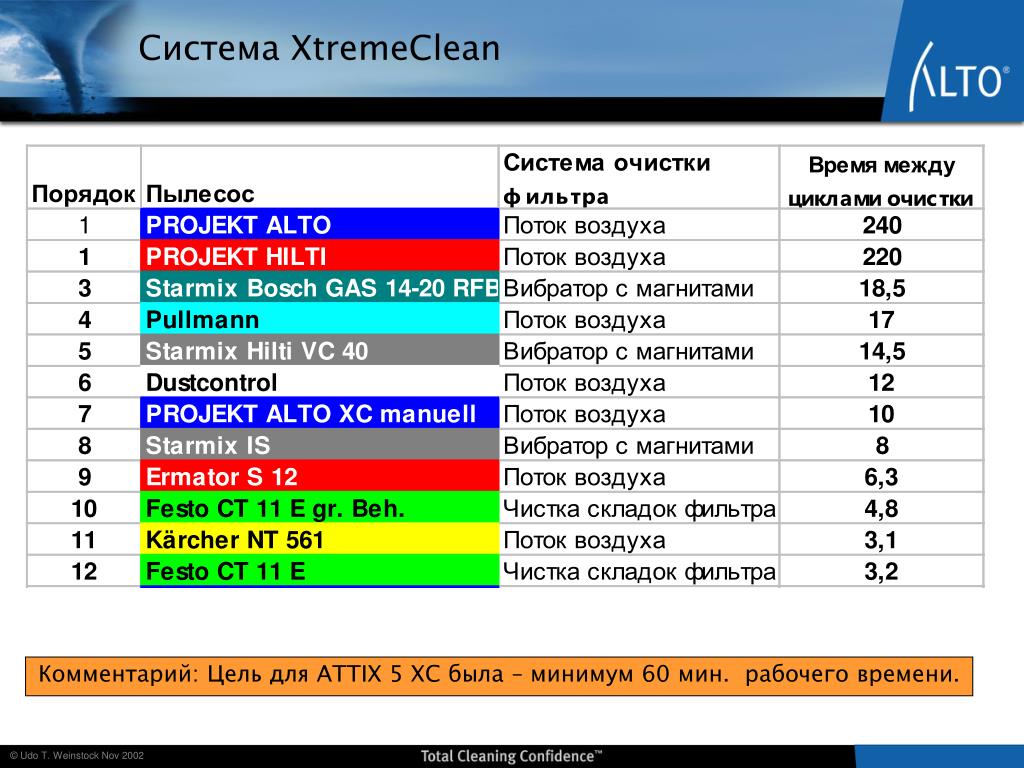Image resolution: width=1024 pixels, height=768 pixels.
Task: Click the 'Пылесос' column header
Action: (200, 194)
